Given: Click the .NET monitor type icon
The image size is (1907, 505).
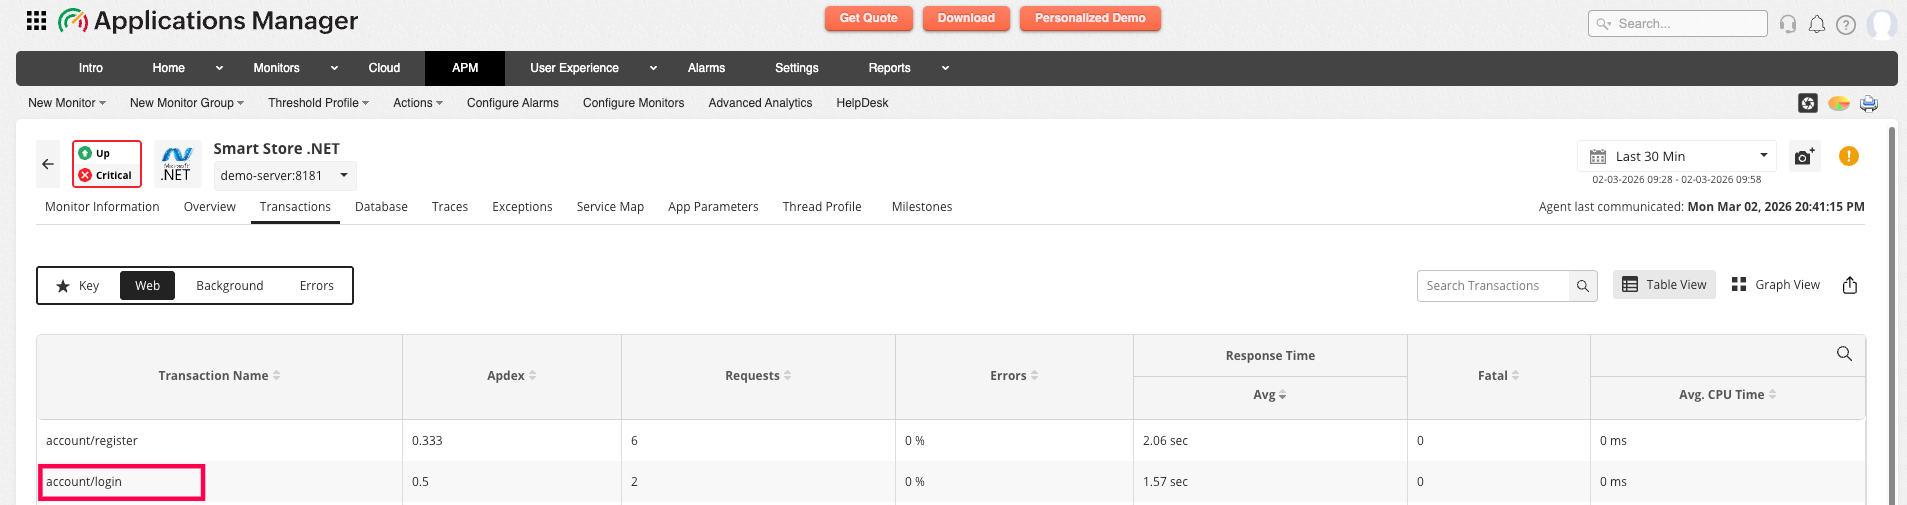Looking at the screenshot, I should pyautogui.click(x=177, y=164).
